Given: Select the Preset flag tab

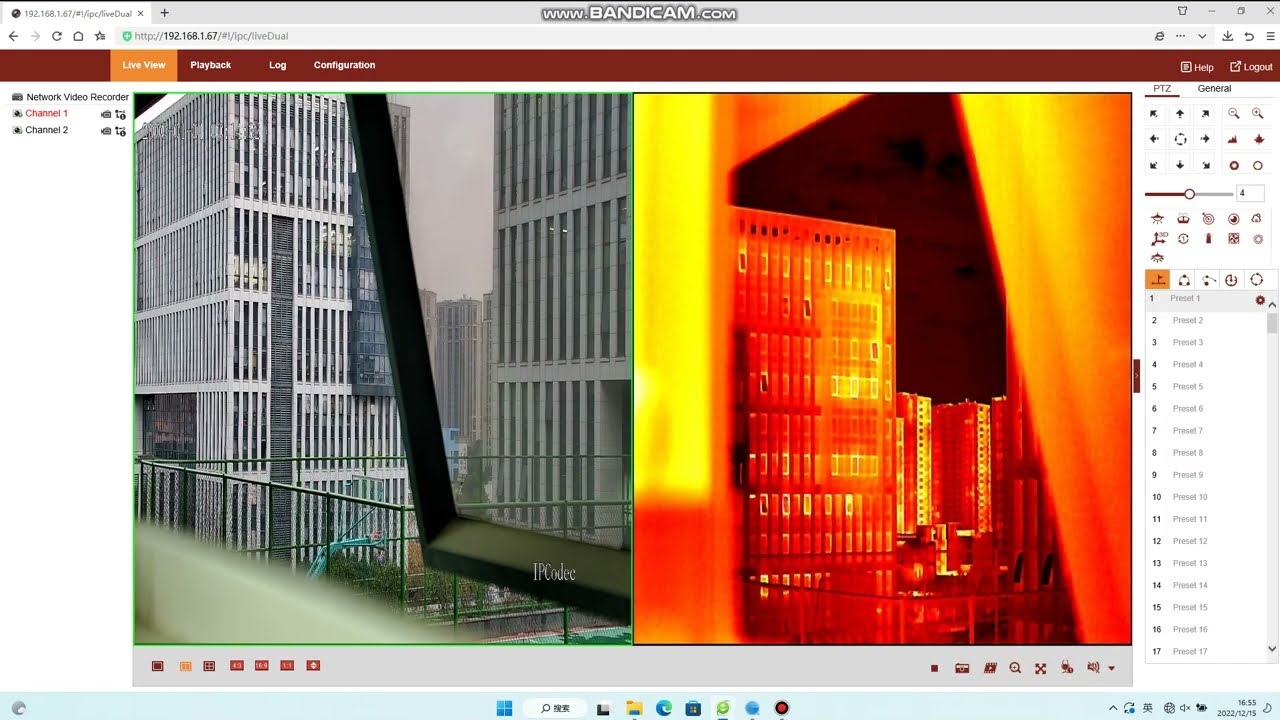Looking at the screenshot, I should coord(1158,280).
